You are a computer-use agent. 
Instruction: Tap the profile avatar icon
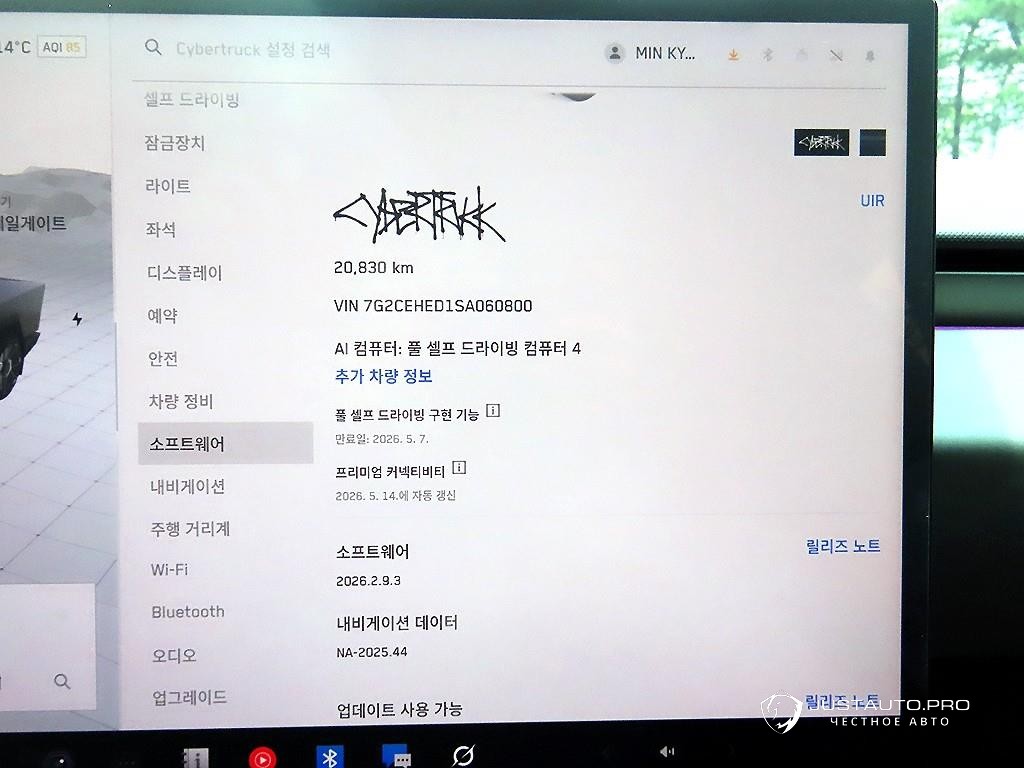(x=615, y=53)
